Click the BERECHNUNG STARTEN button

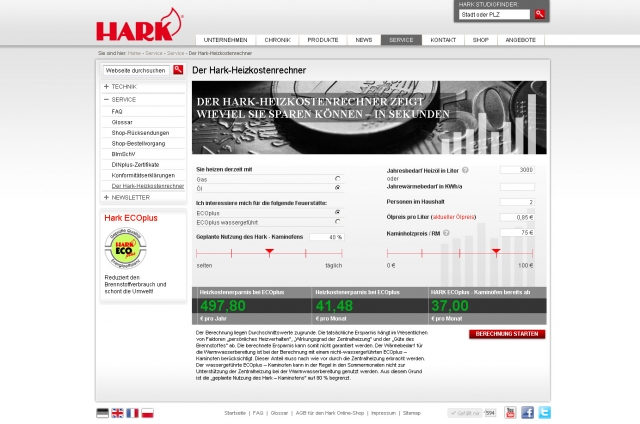click(507, 334)
